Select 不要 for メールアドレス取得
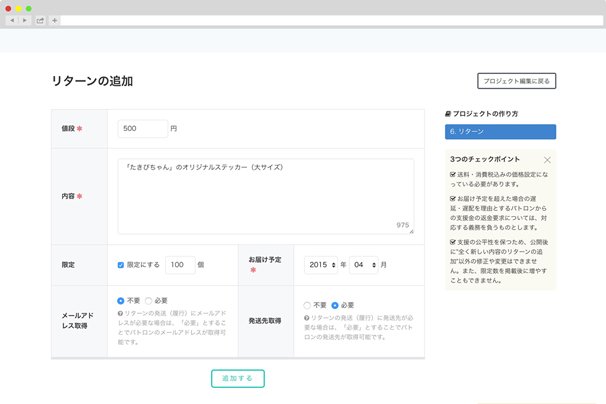606x404 pixels. [121, 300]
